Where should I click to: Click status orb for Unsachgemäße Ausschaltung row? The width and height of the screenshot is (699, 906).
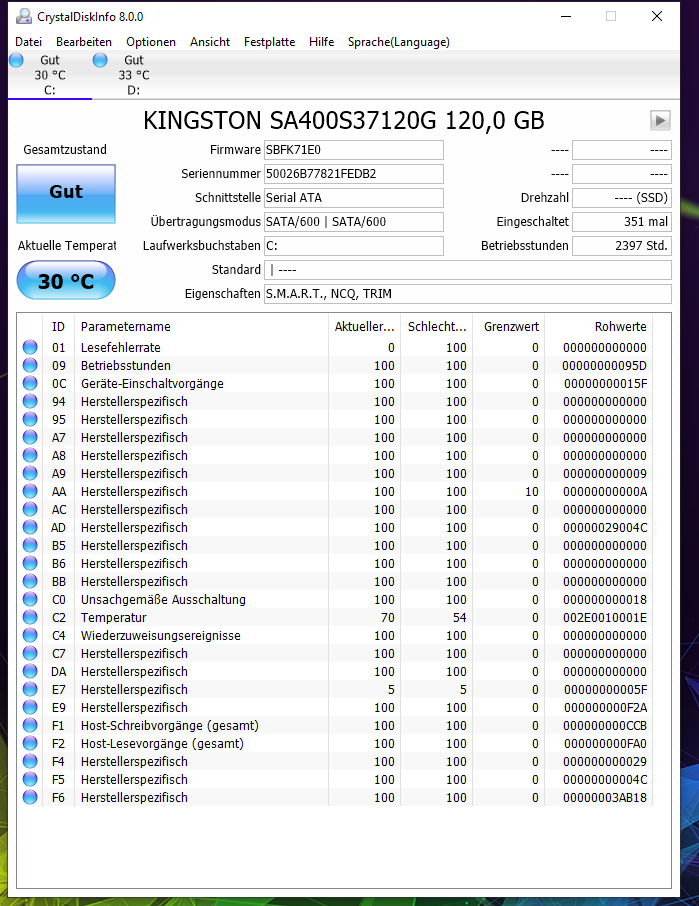click(x=30, y=599)
